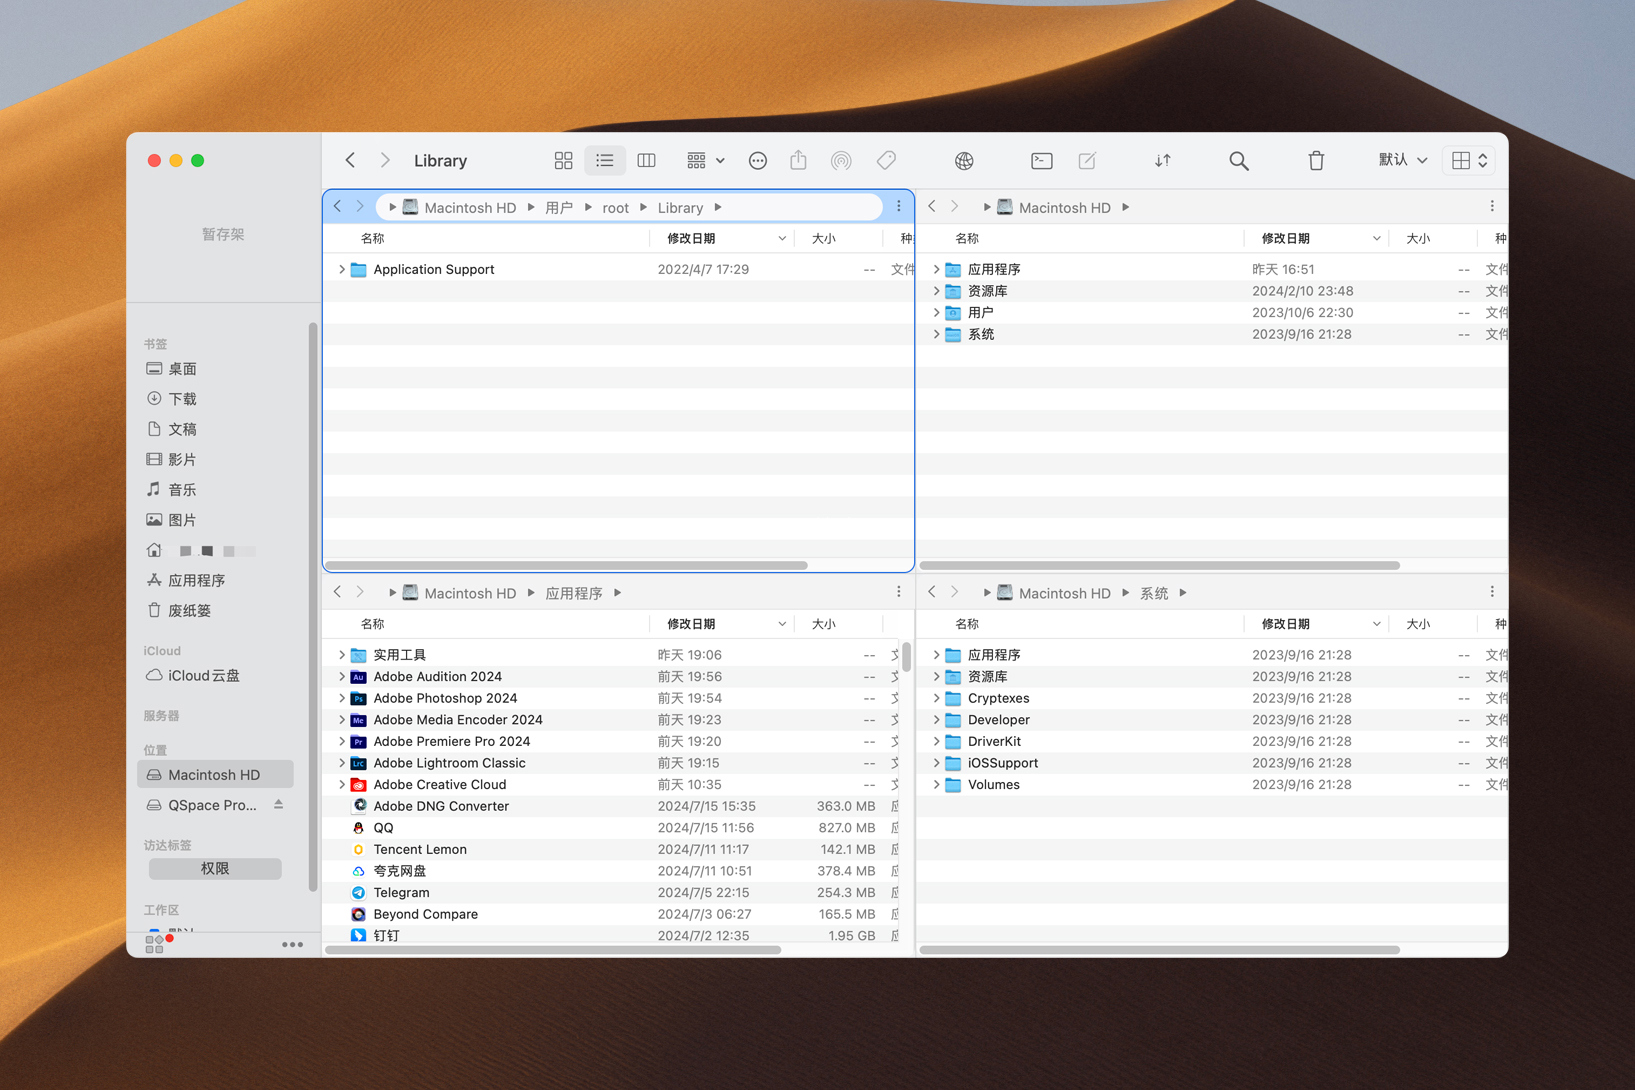Click the sort arrows icon in toolbar
The image size is (1635, 1090).
1163,161
